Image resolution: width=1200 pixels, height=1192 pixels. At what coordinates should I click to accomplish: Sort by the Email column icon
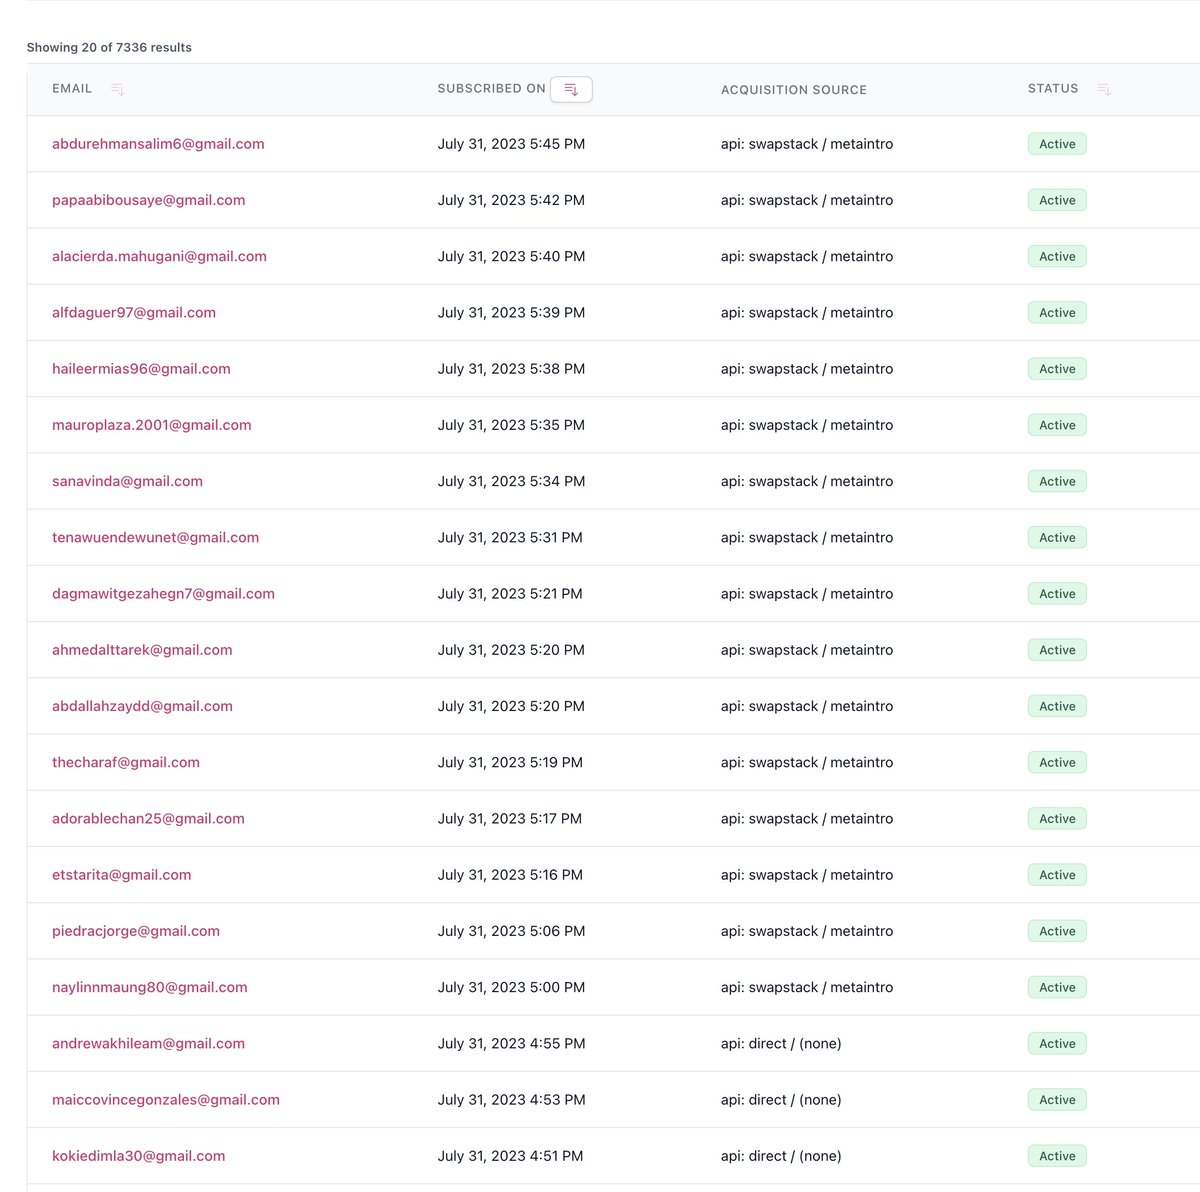(x=117, y=89)
